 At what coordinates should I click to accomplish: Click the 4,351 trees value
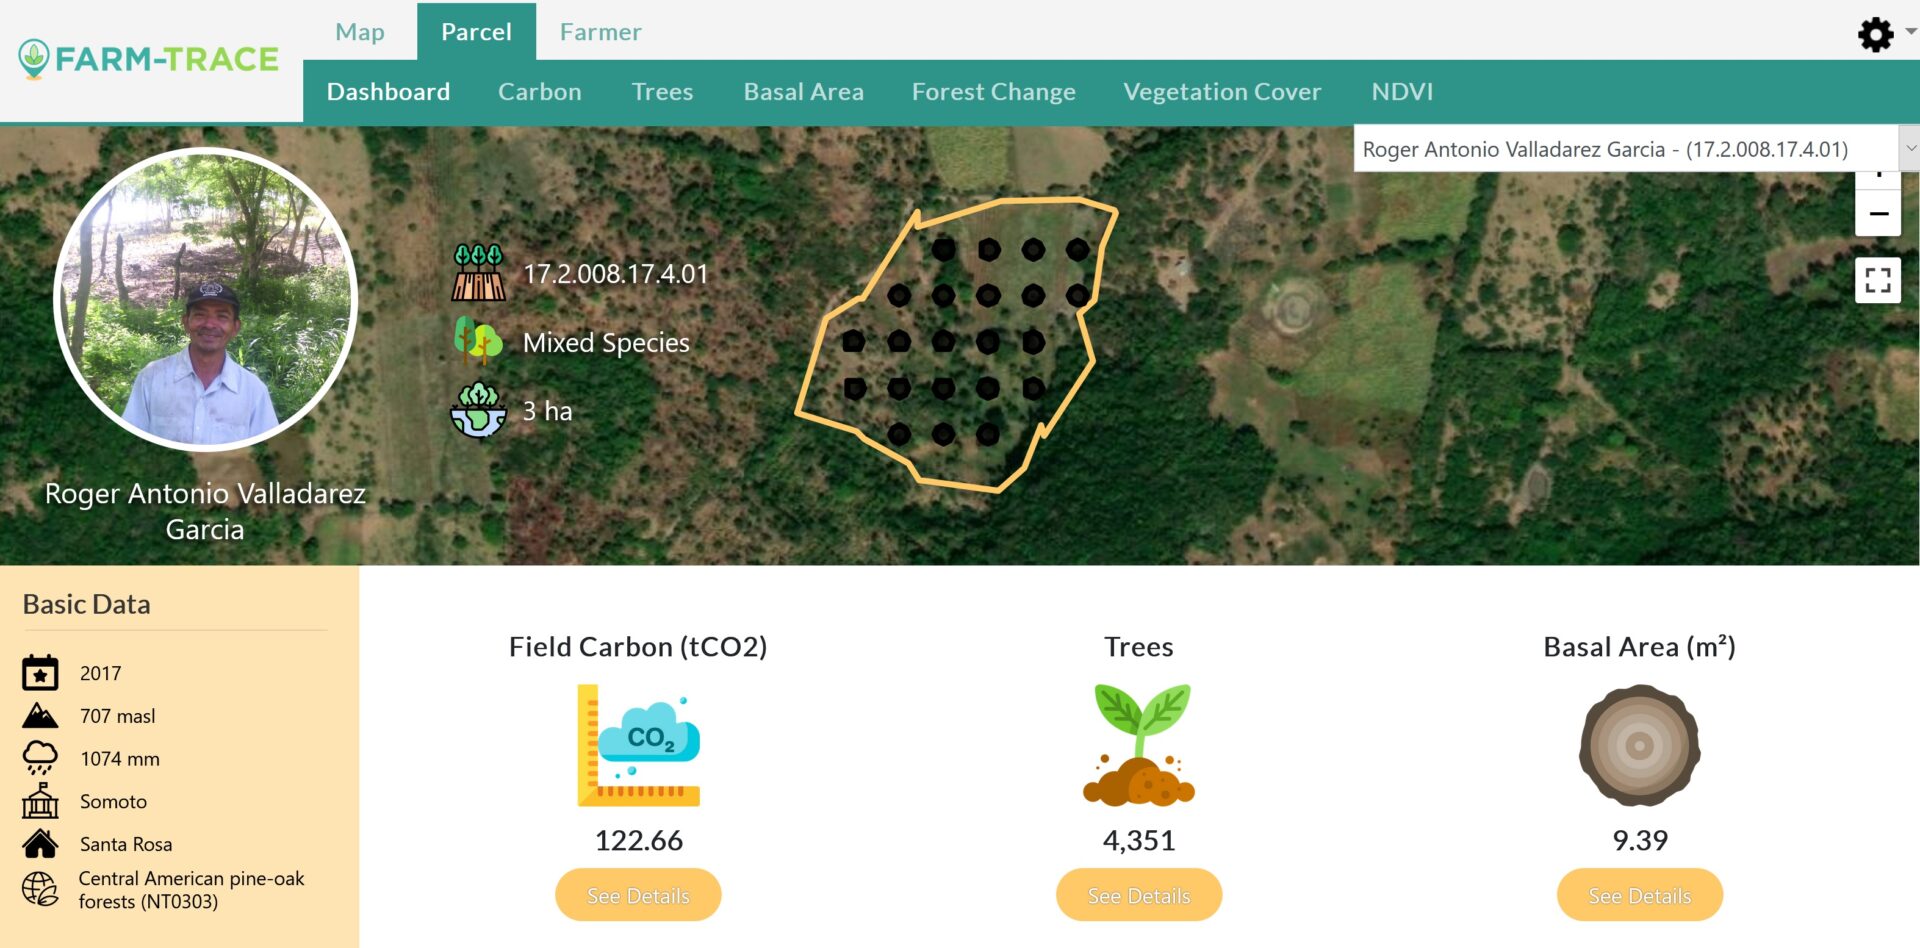(x=1139, y=840)
